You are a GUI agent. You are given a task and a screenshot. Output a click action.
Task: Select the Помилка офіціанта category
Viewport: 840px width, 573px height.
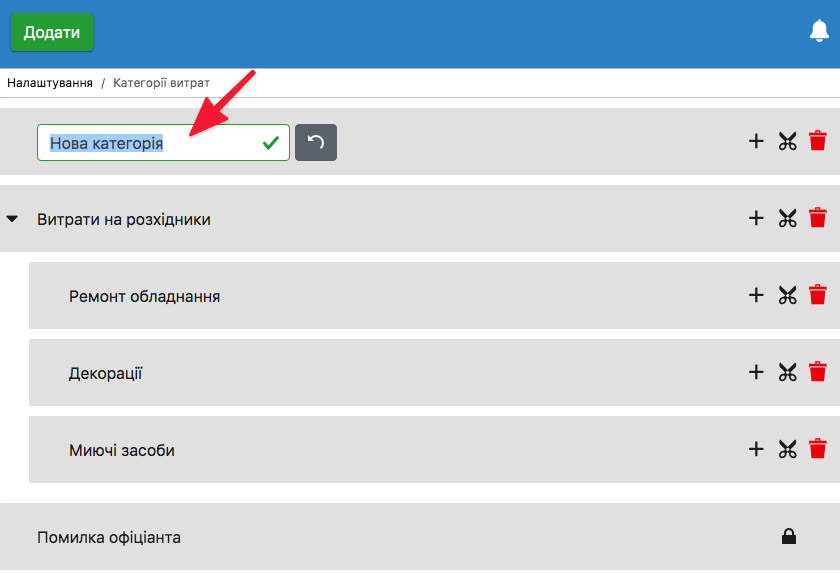(x=109, y=537)
